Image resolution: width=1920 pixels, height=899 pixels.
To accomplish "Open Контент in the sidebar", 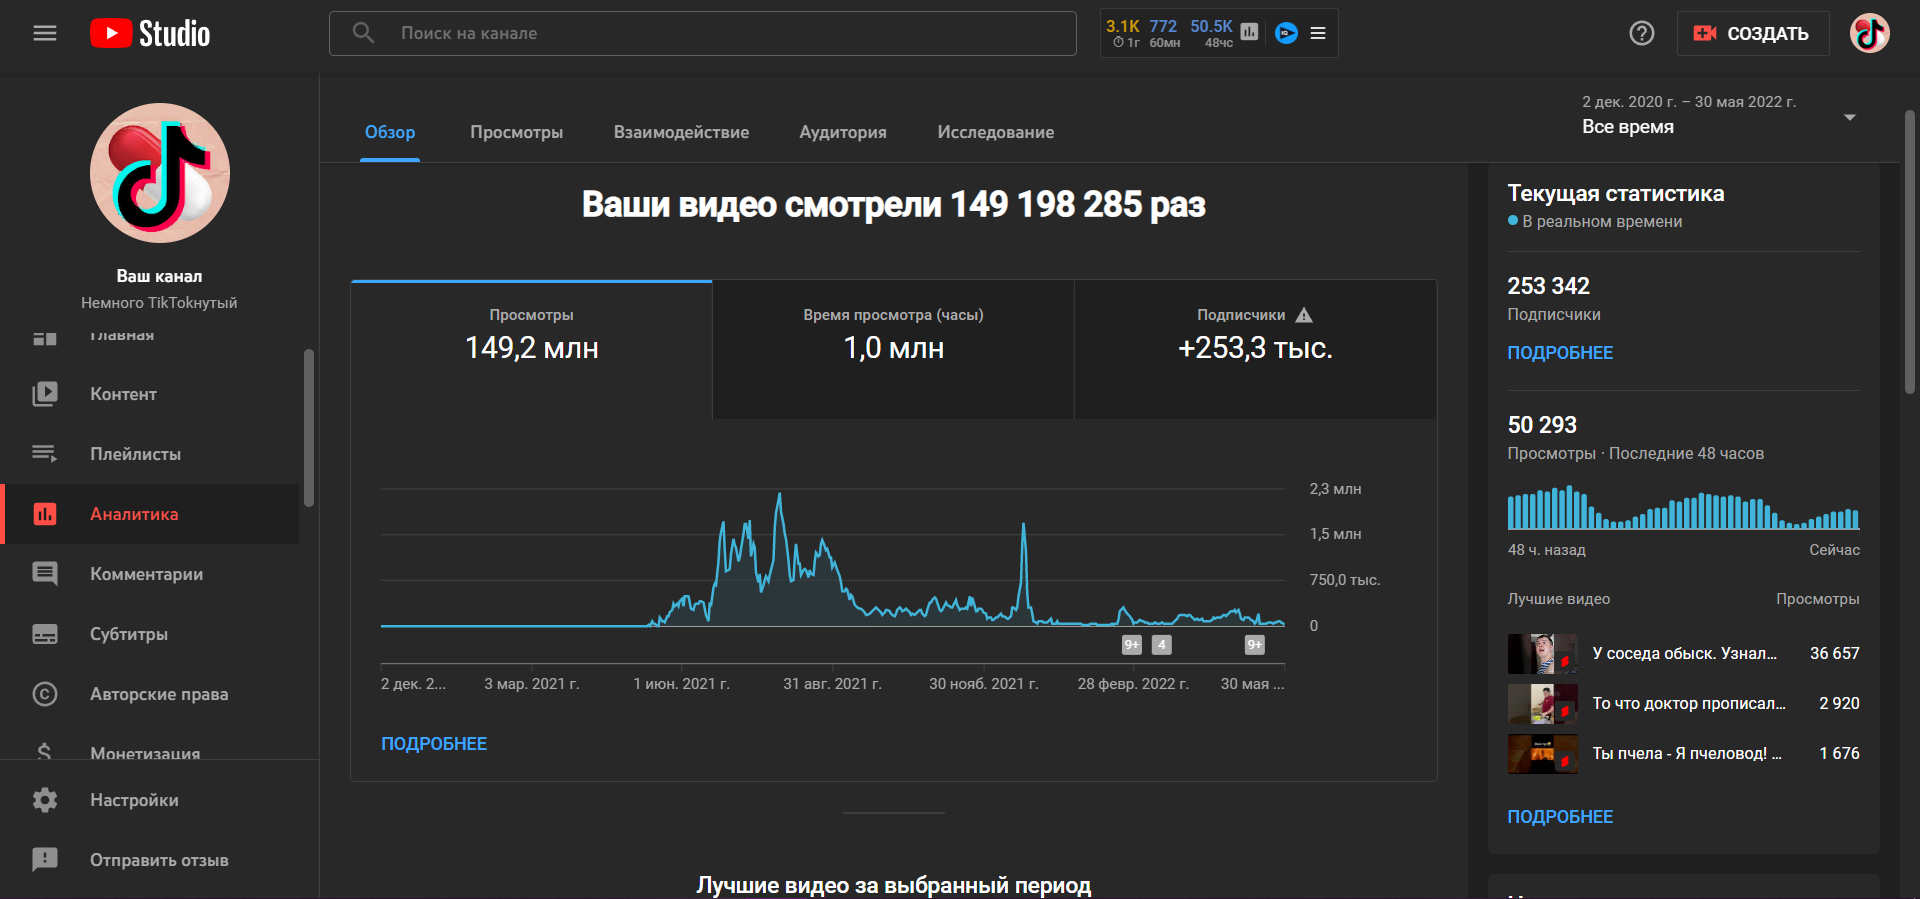I will [150, 394].
